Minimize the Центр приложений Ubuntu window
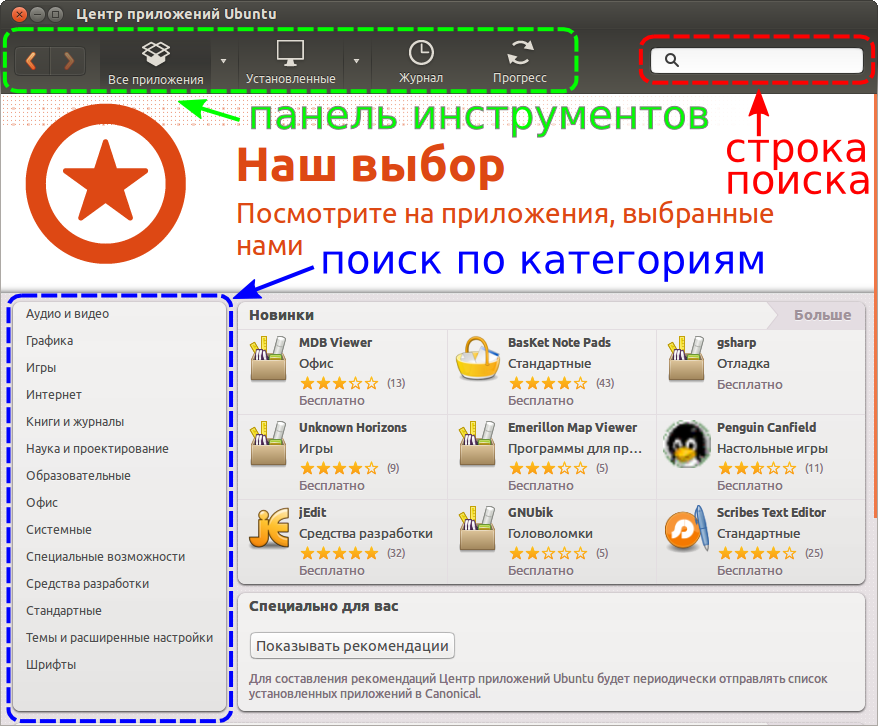Viewport: 878px width, 726px height. [x=37, y=14]
